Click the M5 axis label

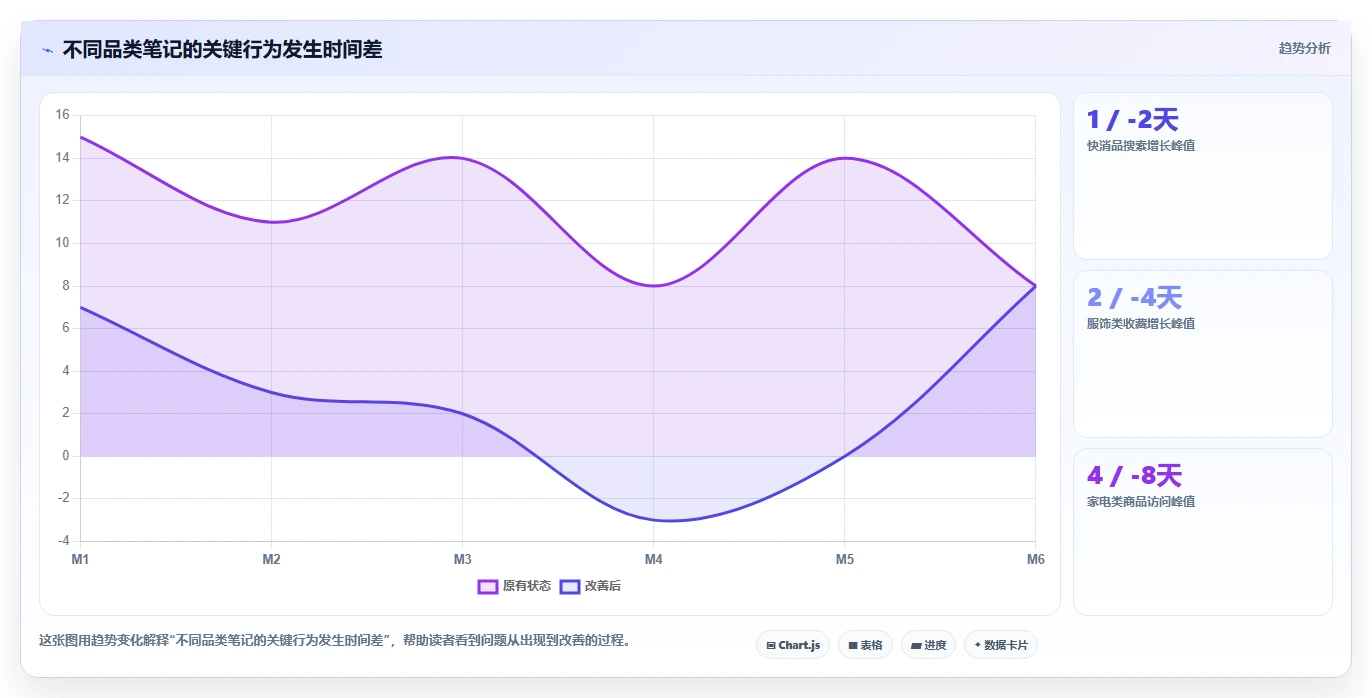coord(845,559)
